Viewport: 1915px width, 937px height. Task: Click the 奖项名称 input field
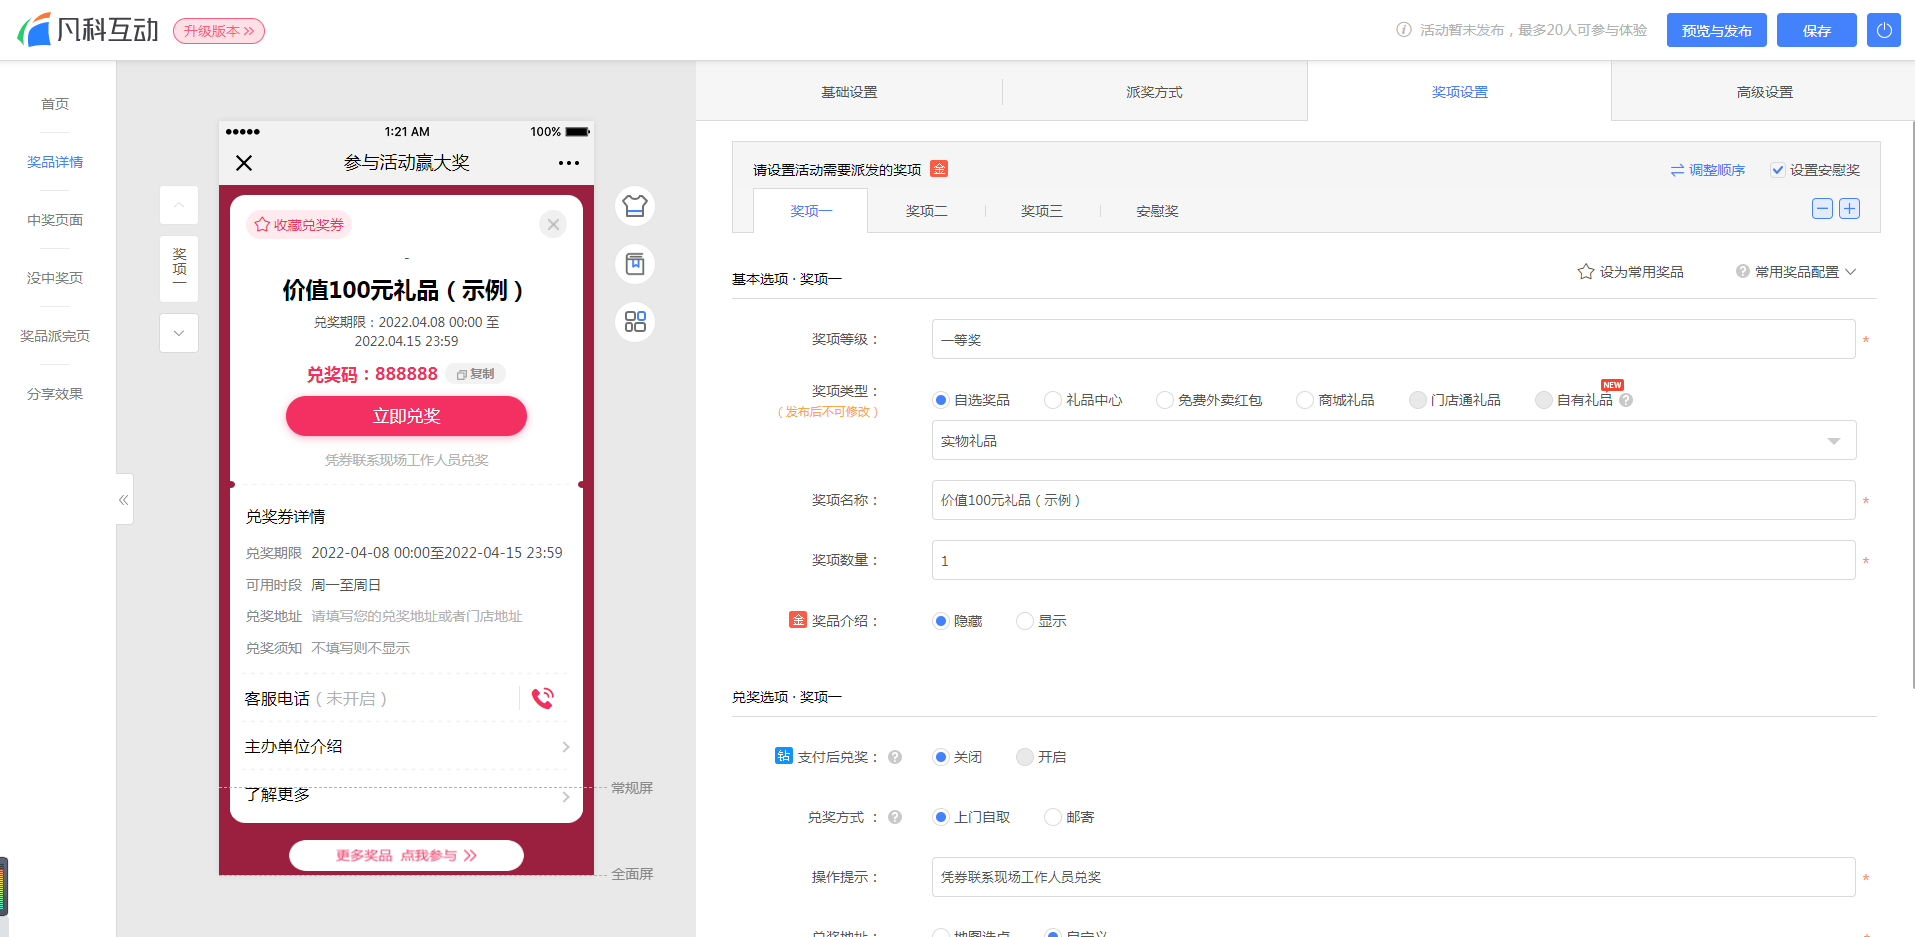point(1394,500)
